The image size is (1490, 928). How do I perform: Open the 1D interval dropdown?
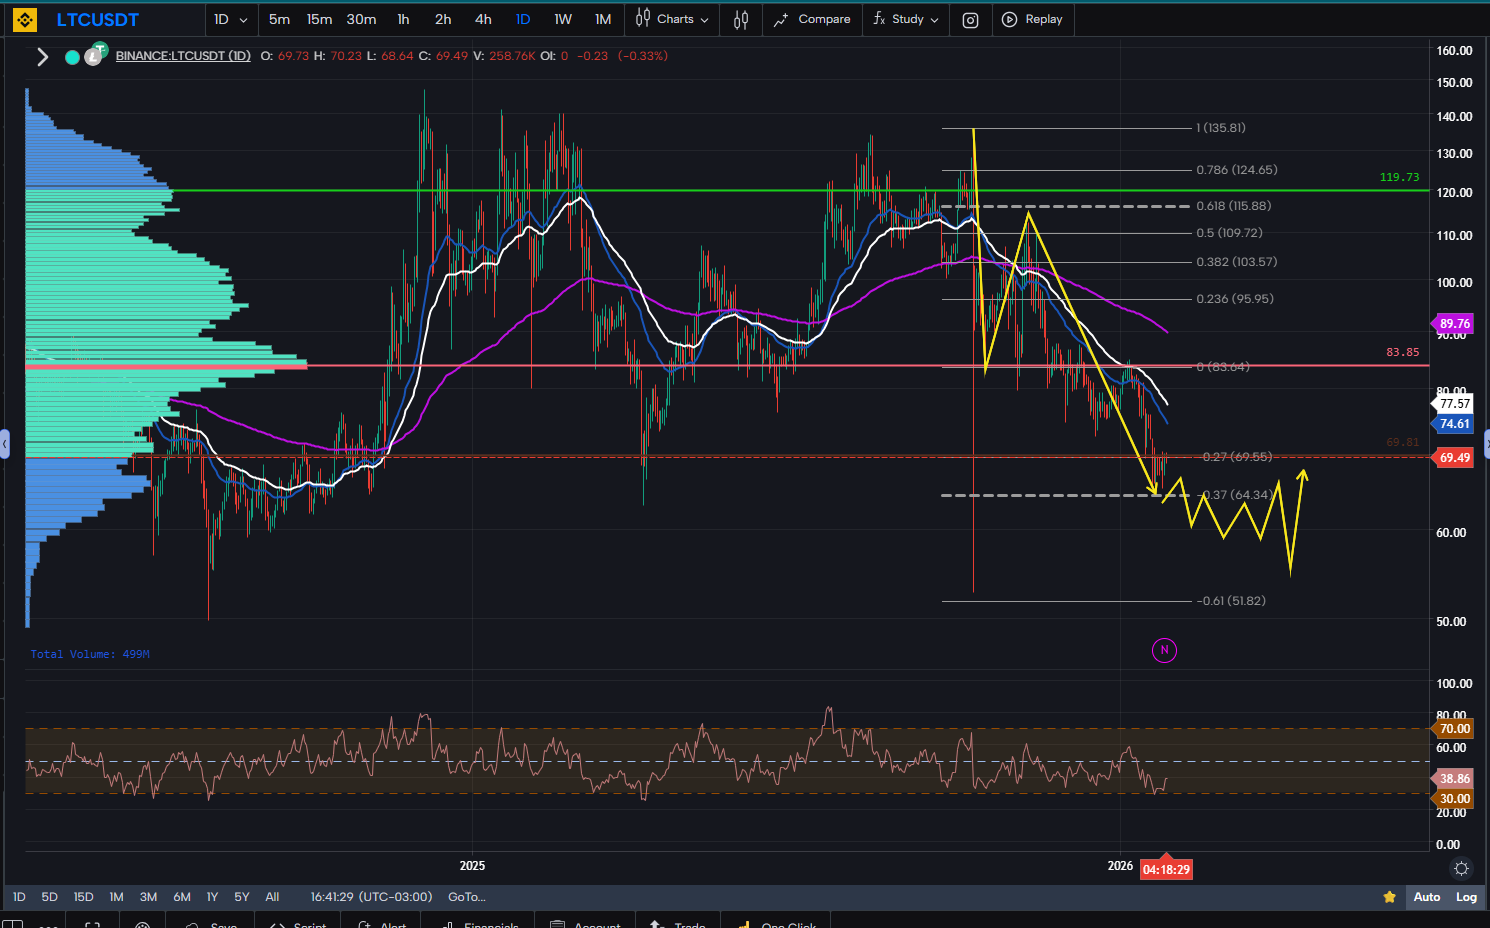point(230,19)
